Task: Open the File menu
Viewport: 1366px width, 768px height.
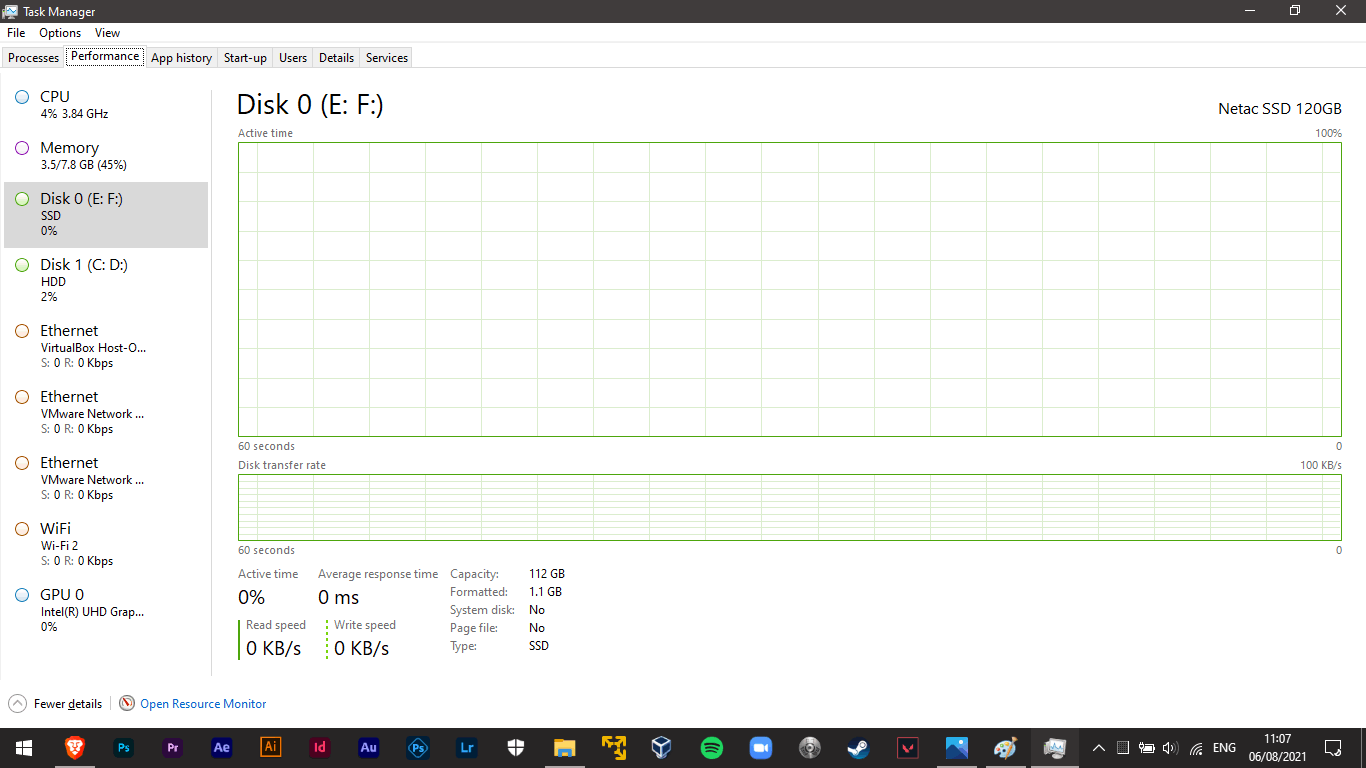Action: click(16, 33)
